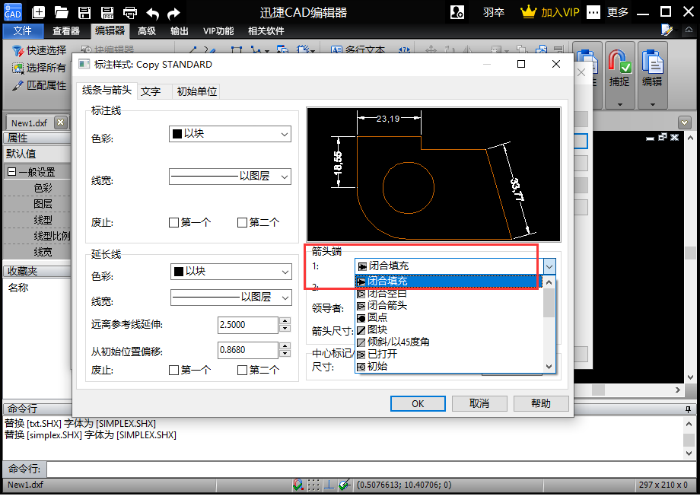Screen dimensions: 700x495
Task: Open the dropdown arrow under the Snap button
Action: click(620, 104)
